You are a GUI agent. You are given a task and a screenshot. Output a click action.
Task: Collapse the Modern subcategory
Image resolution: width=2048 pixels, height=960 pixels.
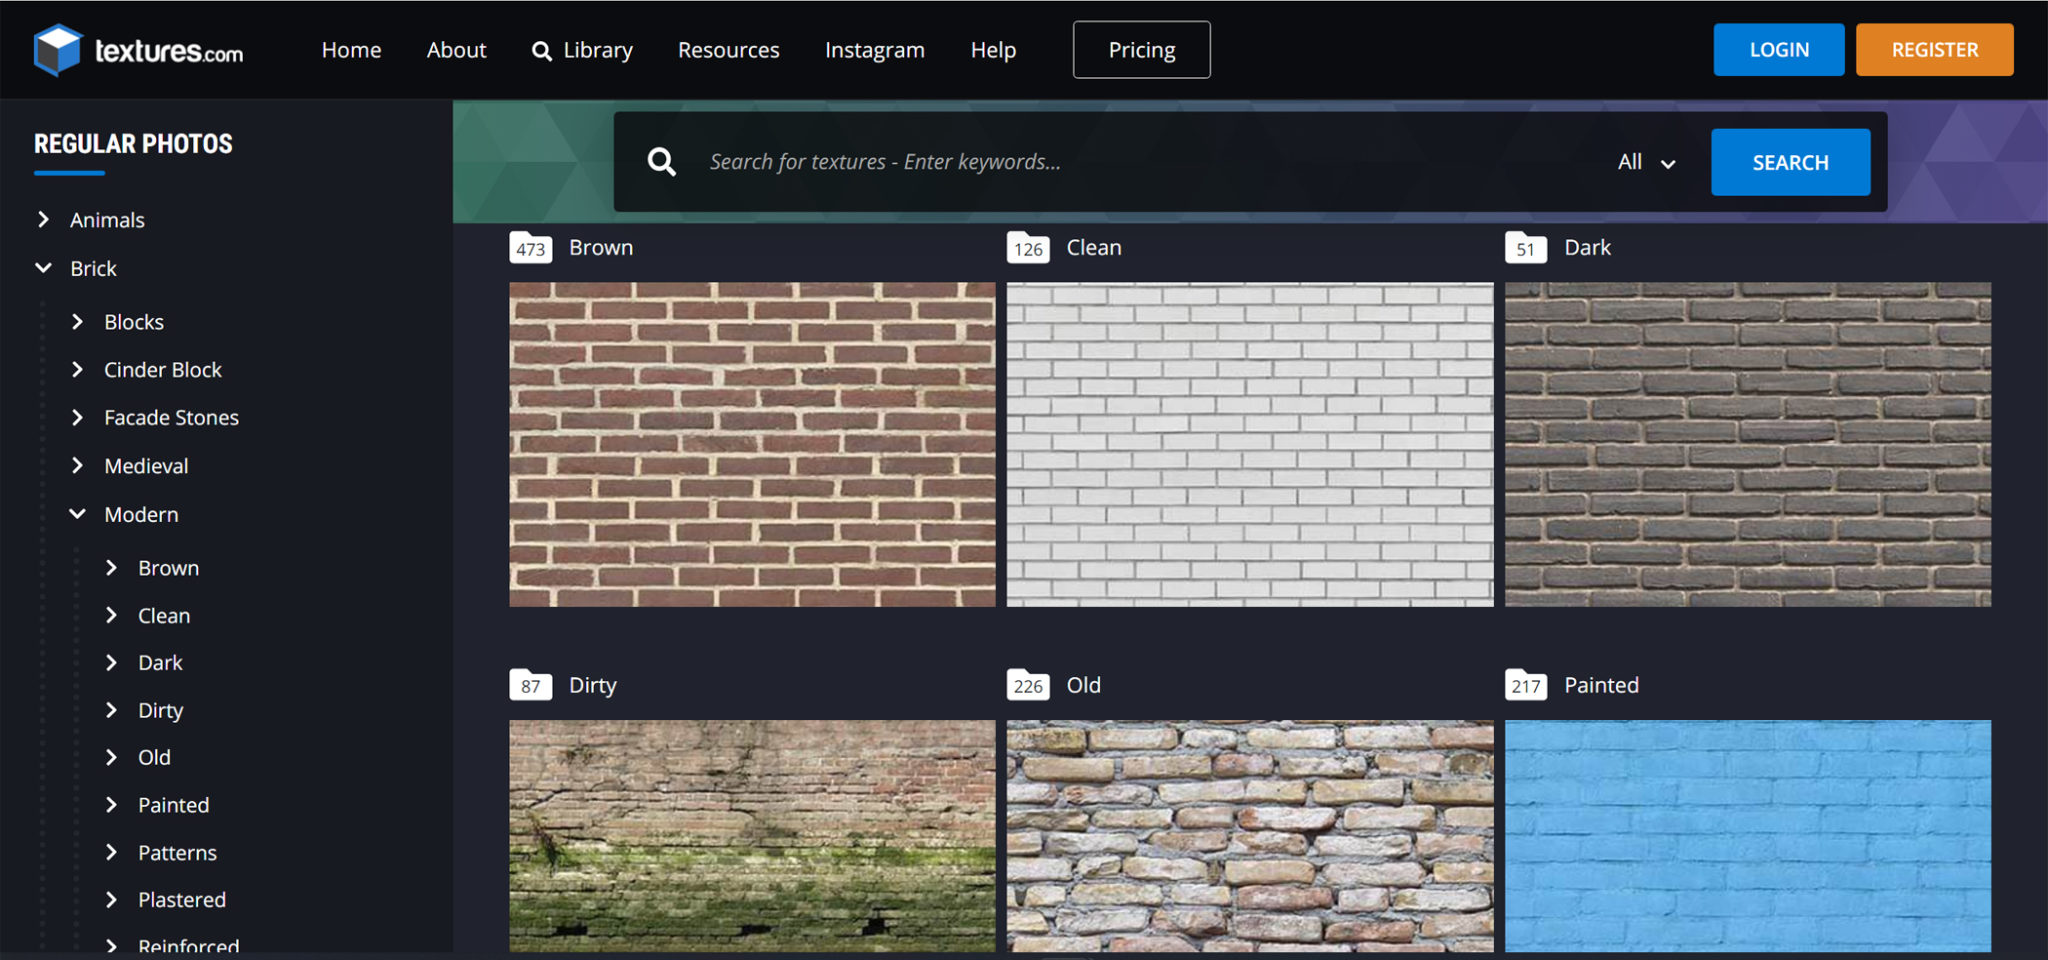[x=77, y=513]
